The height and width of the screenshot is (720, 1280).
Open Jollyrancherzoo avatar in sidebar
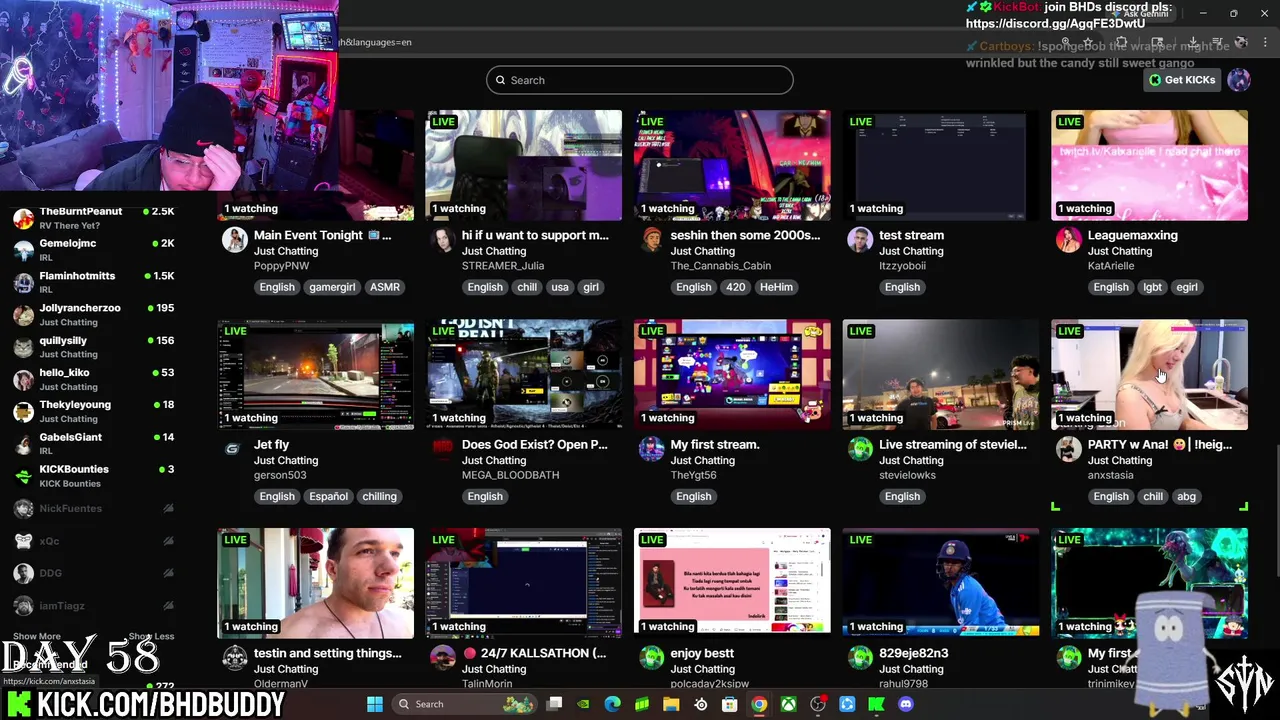[23, 315]
